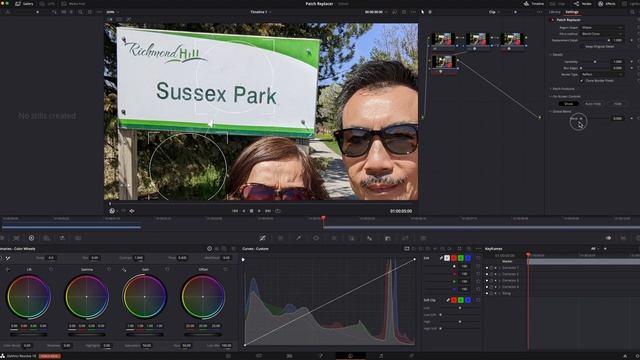Select Auto Hide on-screen controls
Image resolution: width=640 pixels, height=360 pixels.
pyautogui.click(x=593, y=104)
